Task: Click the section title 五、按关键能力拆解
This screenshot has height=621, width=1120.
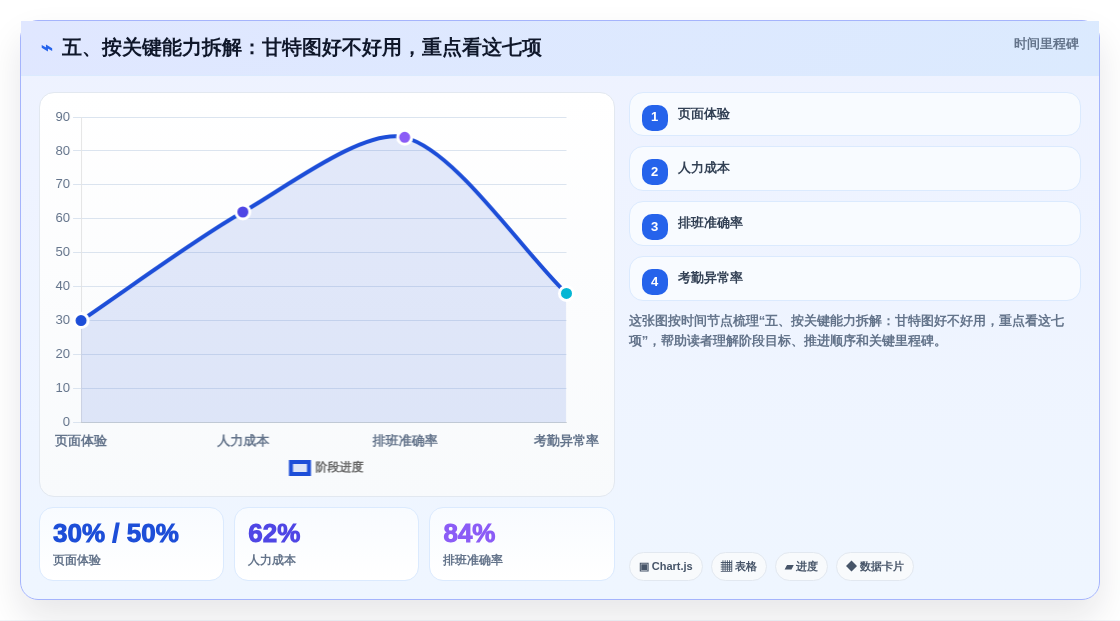Action: 301,48
